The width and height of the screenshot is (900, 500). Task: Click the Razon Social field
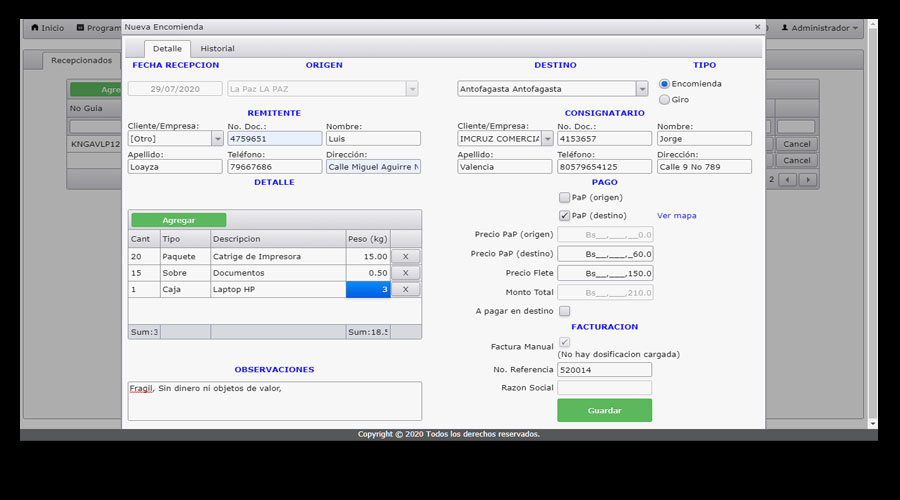pos(604,388)
